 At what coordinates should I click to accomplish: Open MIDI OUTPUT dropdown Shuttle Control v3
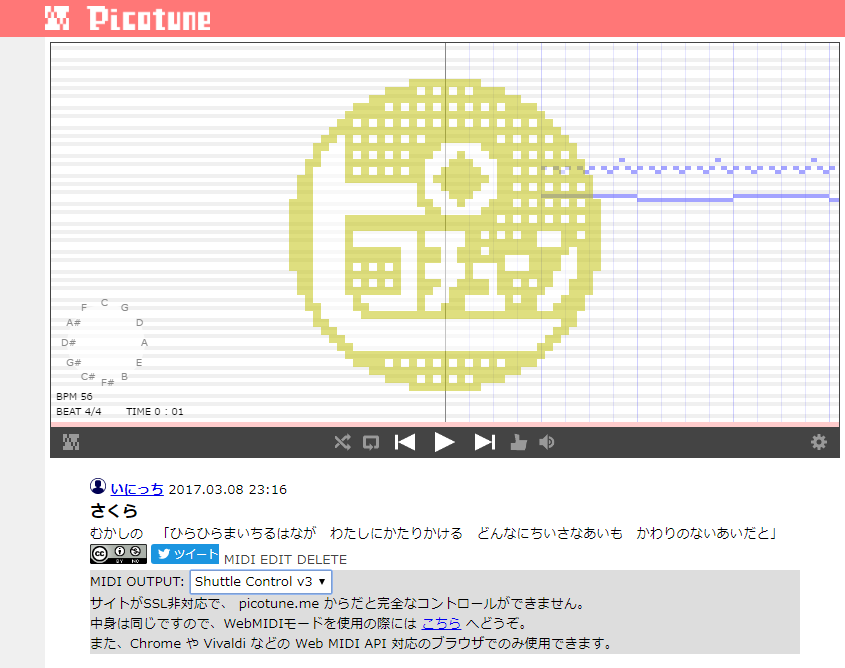tap(261, 582)
